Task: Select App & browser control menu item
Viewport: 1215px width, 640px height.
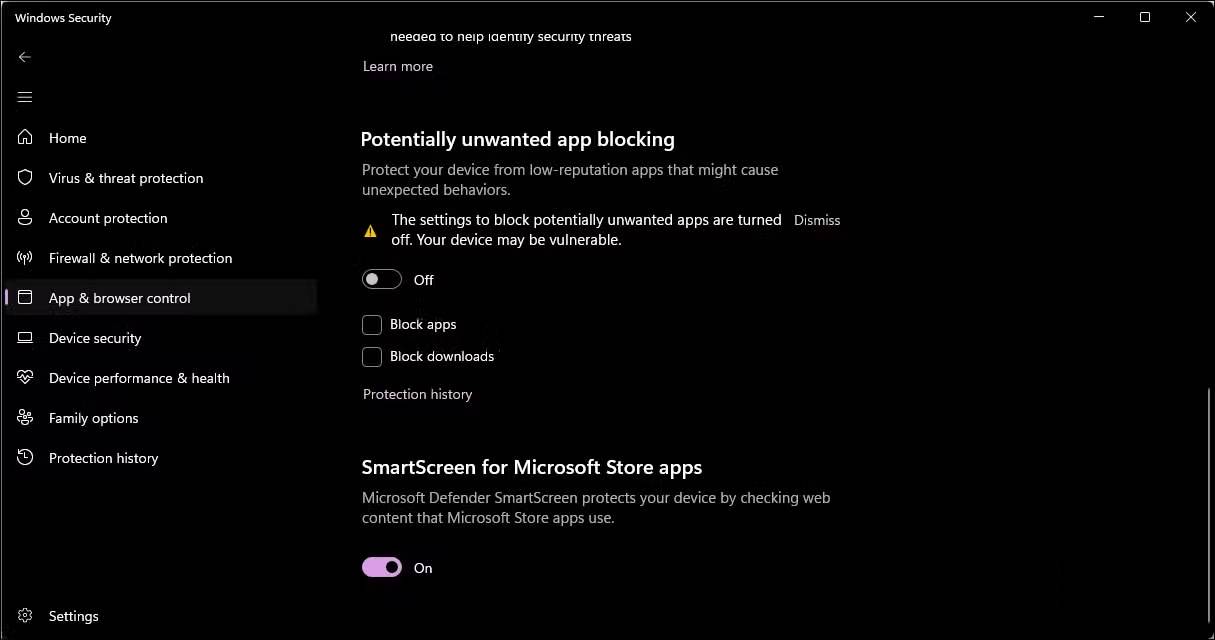Action: (x=120, y=298)
